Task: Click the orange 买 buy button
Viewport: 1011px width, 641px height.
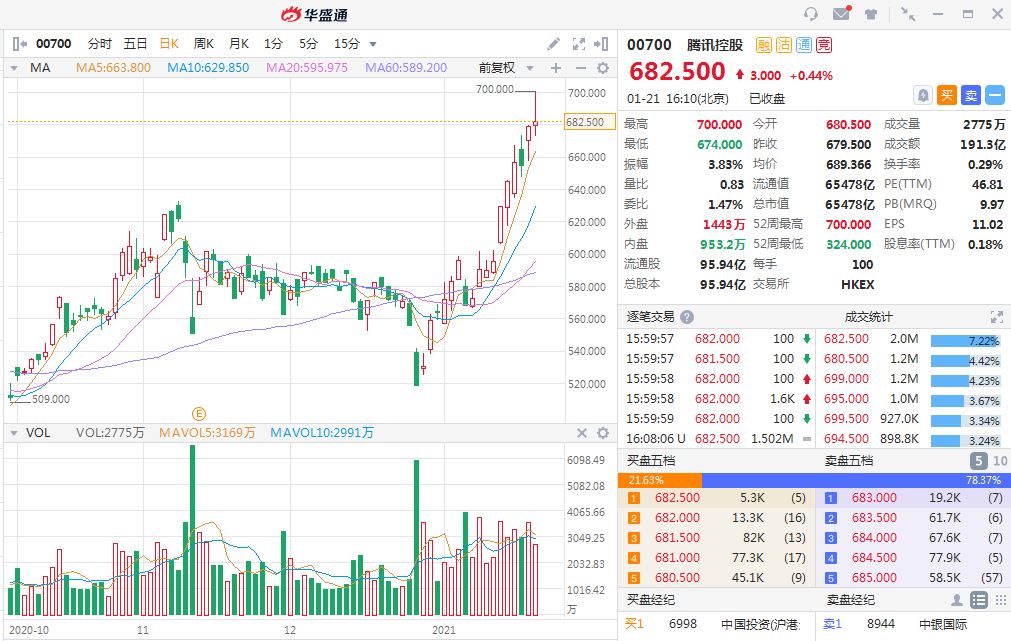Action: click(947, 95)
